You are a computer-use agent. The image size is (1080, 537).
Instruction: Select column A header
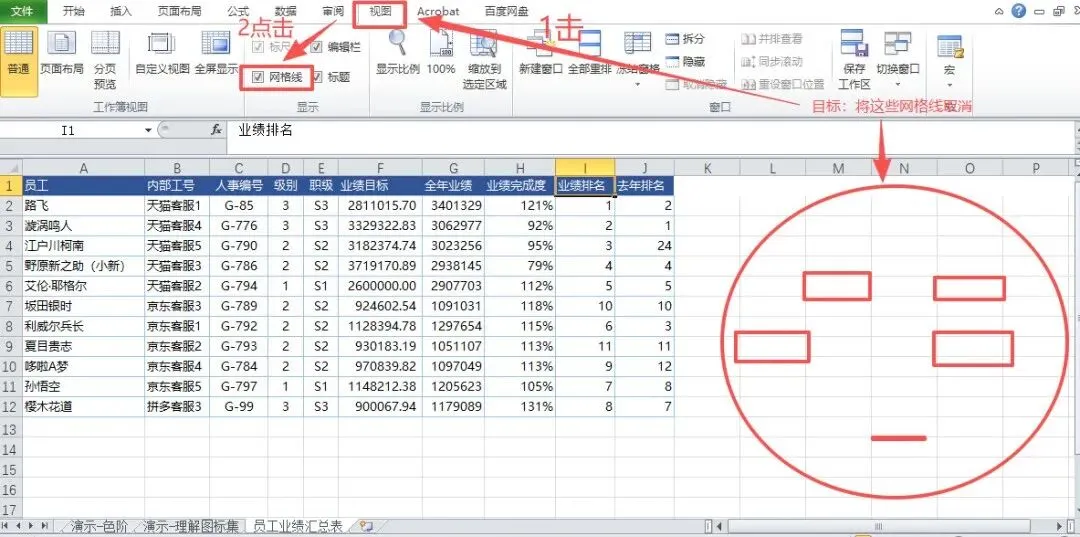[x=83, y=167]
